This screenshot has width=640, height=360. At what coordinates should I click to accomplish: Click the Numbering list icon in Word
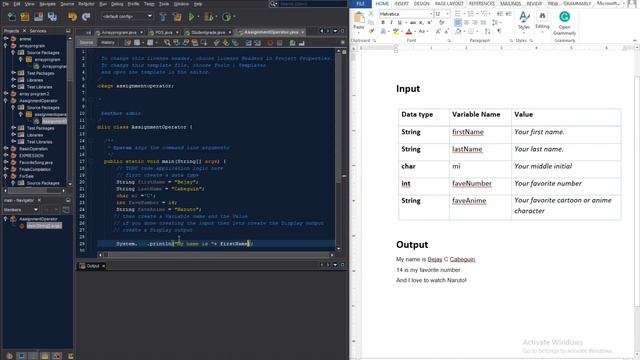pyautogui.click(x=471, y=14)
